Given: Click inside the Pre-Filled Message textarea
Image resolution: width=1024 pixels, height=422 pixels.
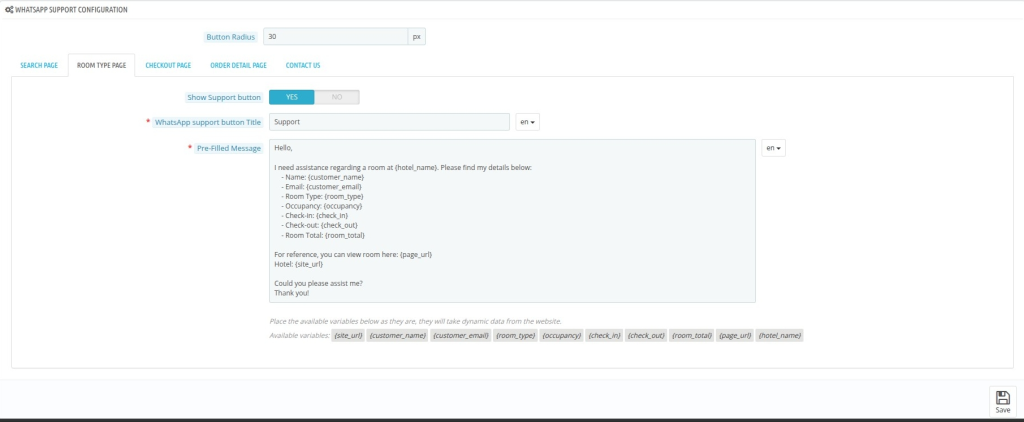Looking at the screenshot, I should click(x=512, y=221).
